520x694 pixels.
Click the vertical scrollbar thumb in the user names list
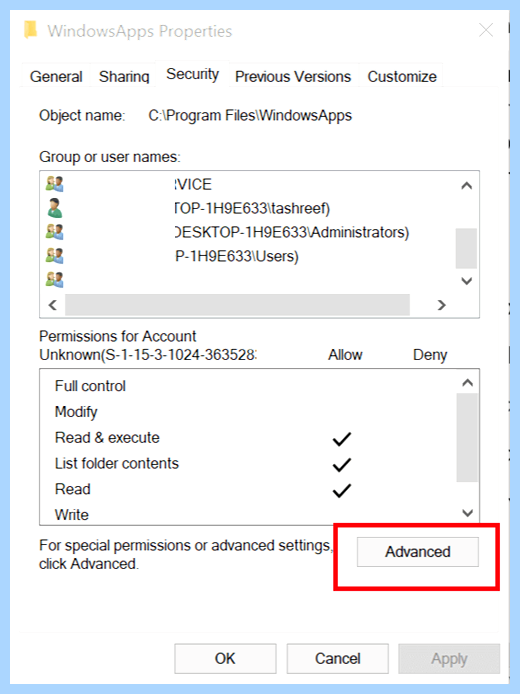[466, 248]
